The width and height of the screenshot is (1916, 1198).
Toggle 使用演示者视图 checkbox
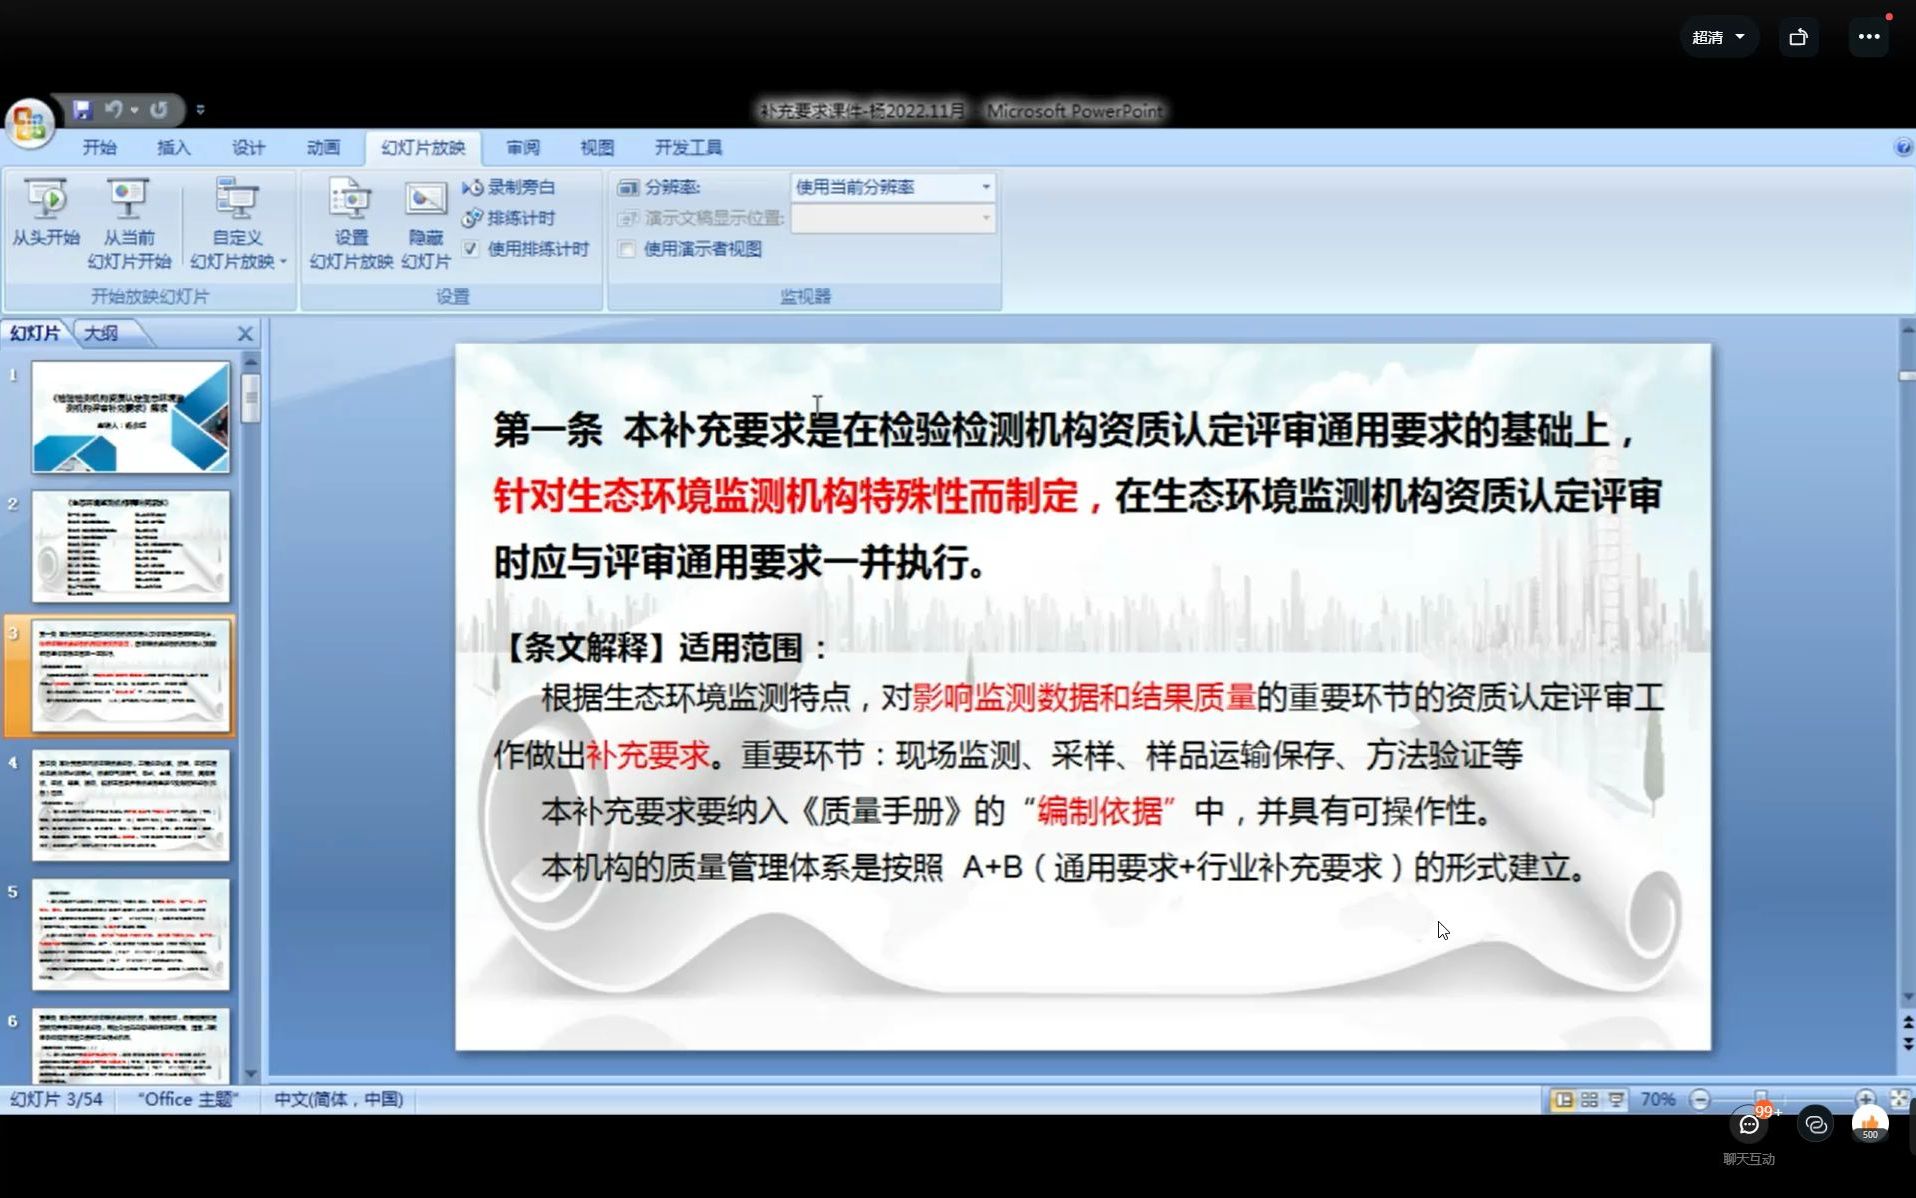tap(627, 249)
